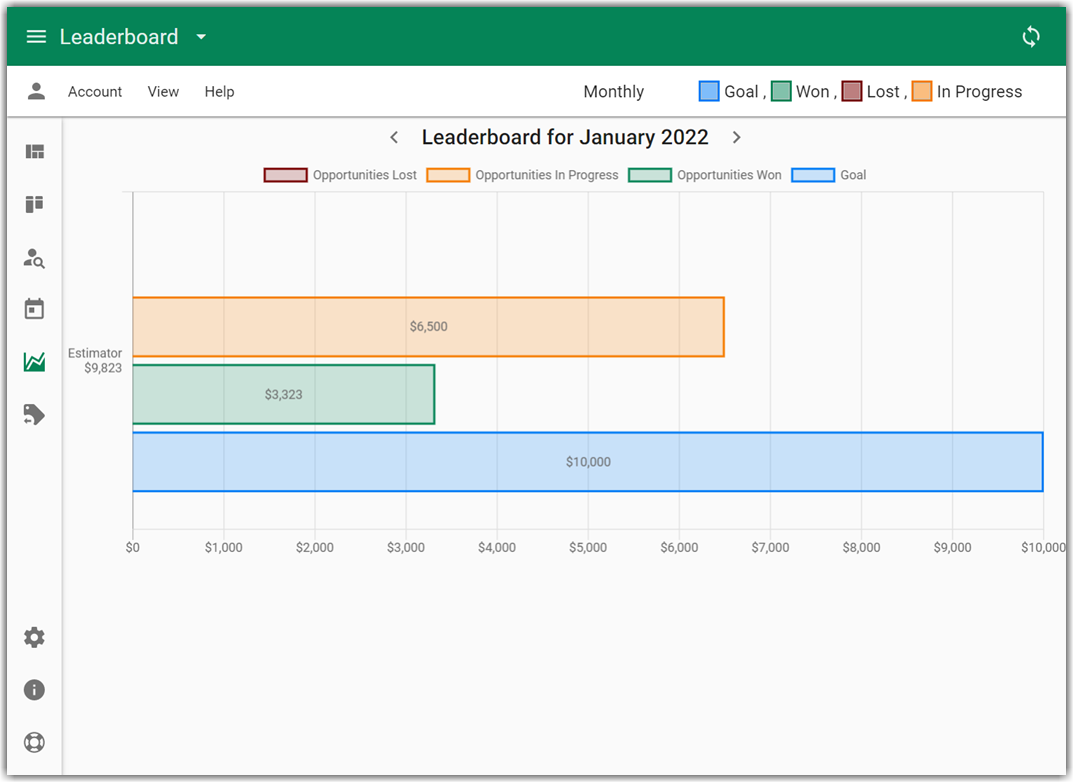Click the Leaderboard for January 2022 heading
The image size is (1074, 783).
565,138
